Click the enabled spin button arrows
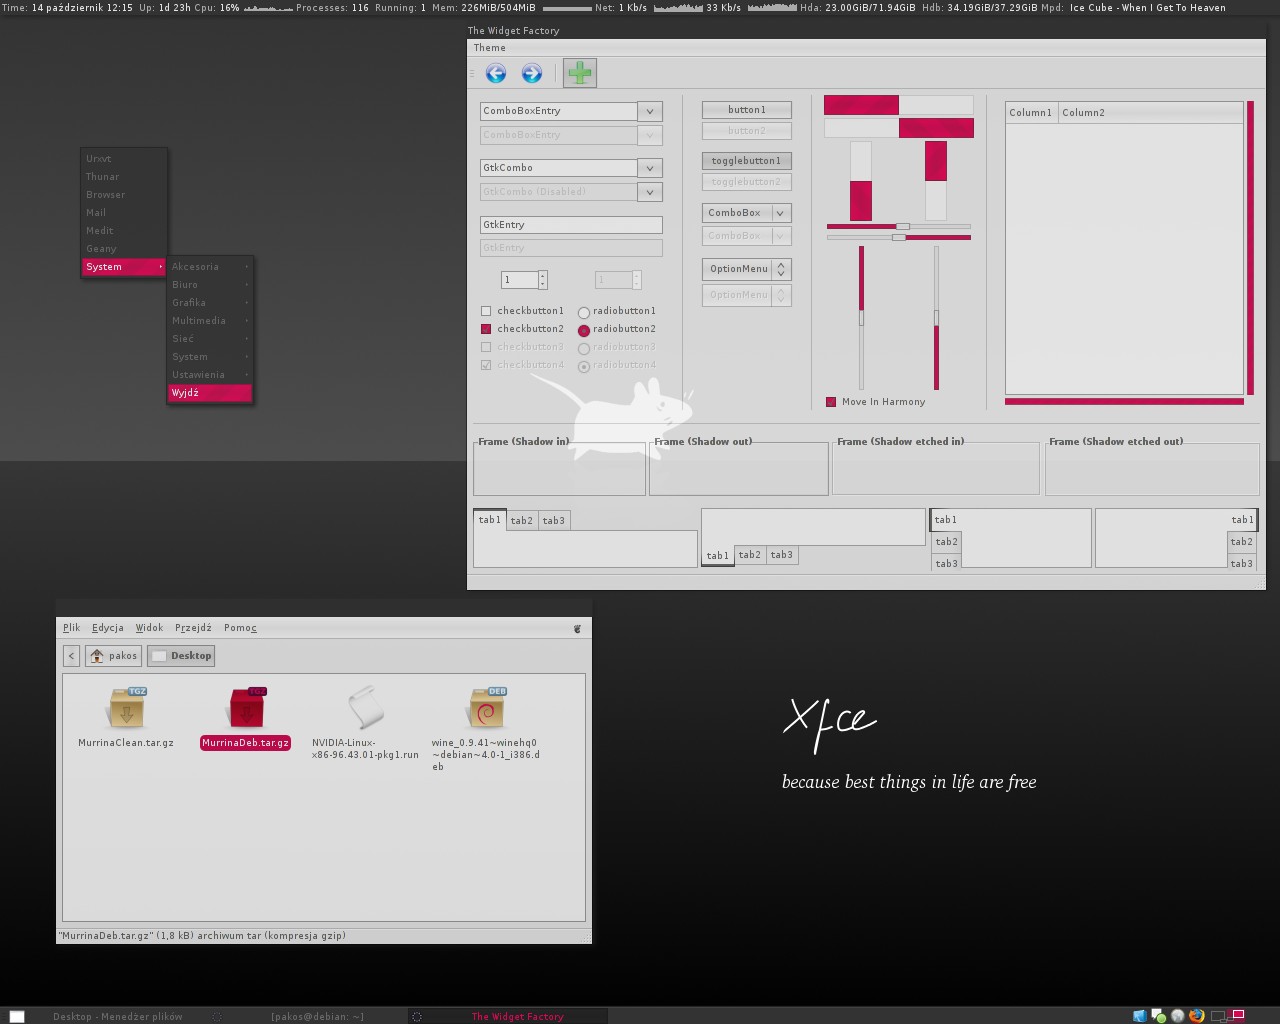Screen dimensions: 1280x1024 543,280
